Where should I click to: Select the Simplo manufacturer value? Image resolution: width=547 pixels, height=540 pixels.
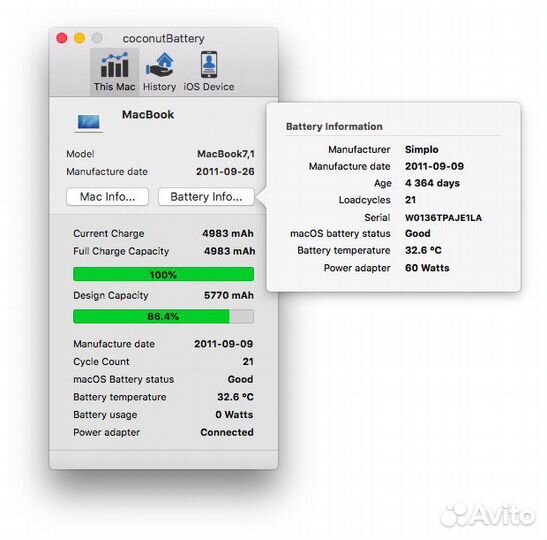point(421,150)
